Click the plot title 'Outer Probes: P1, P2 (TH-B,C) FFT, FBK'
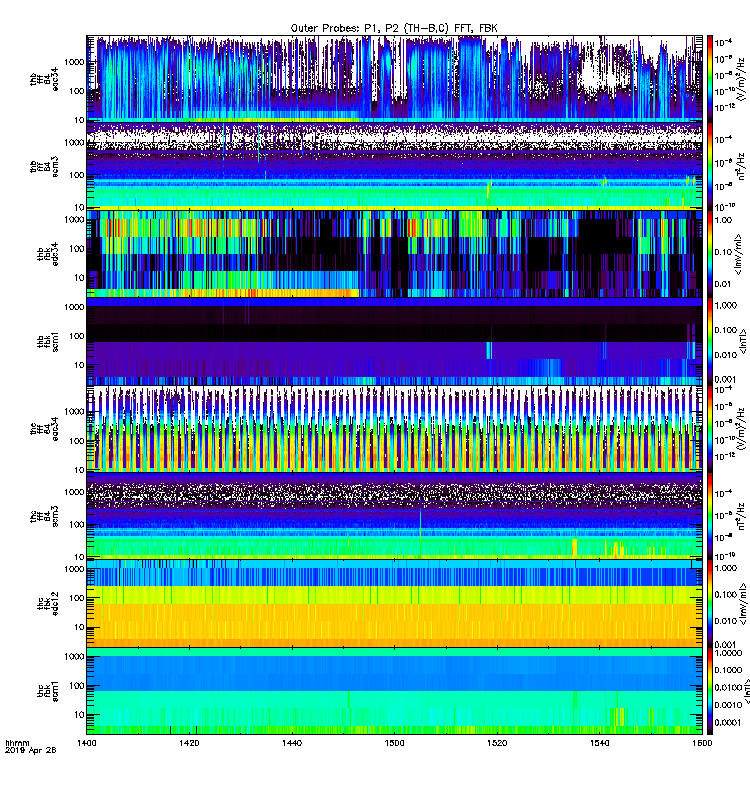 point(394,28)
